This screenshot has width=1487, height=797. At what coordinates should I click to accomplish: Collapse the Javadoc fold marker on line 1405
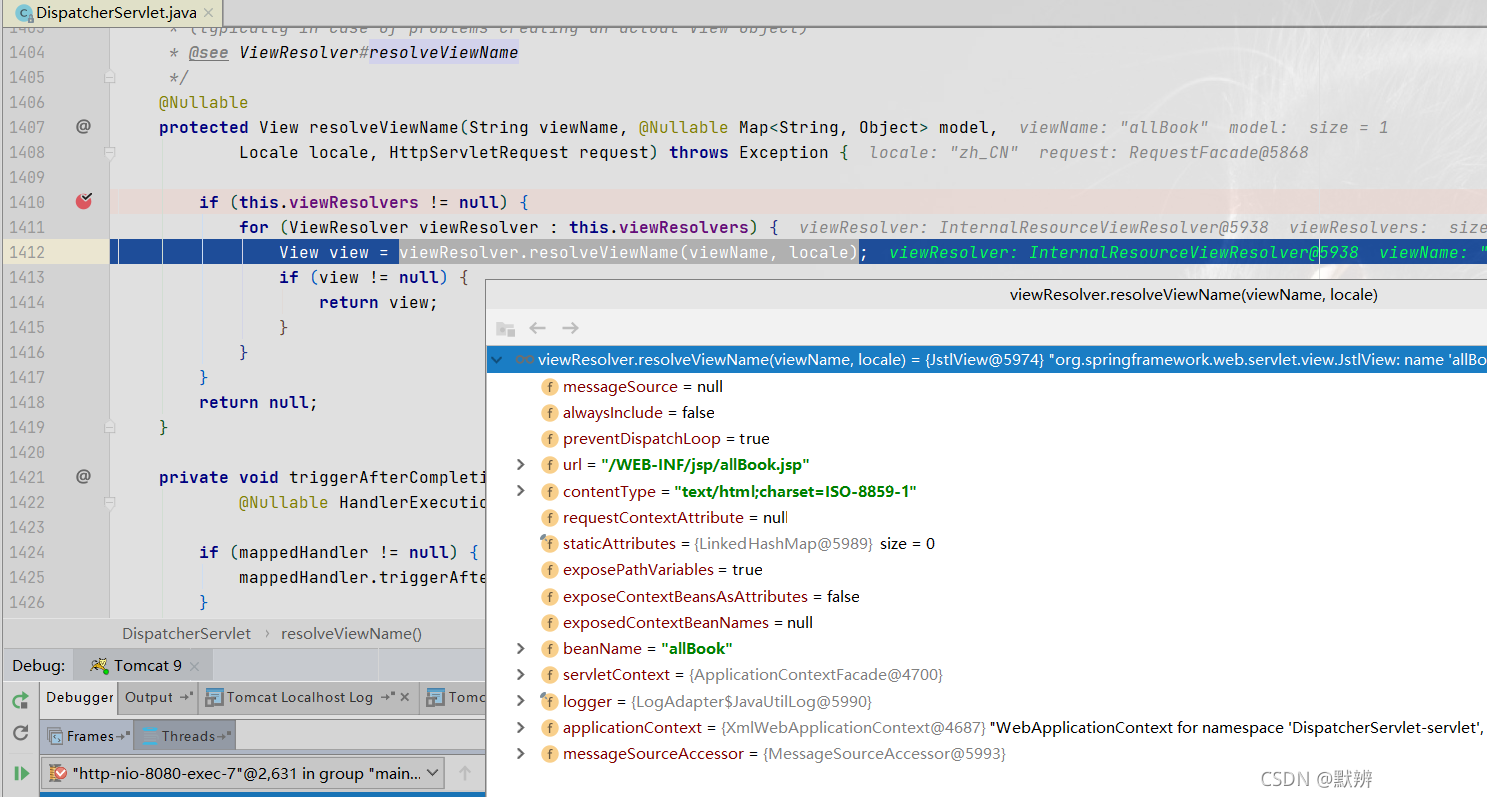[110, 77]
